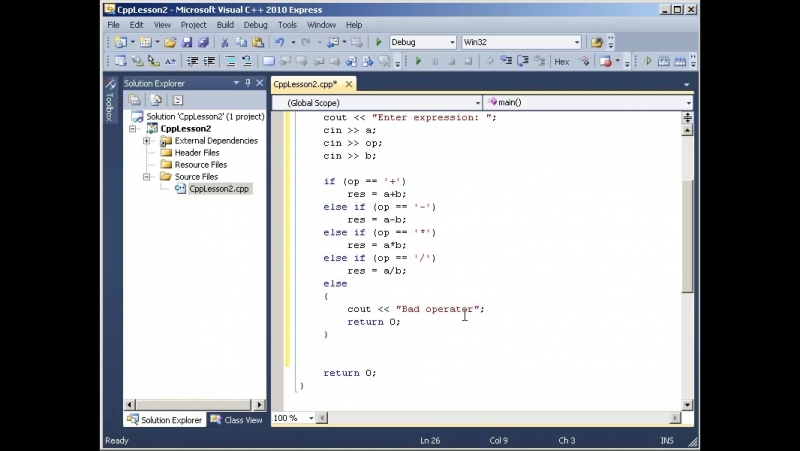Open the Window menu
Viewport: 800px width, 451px height.
[321, 24]
